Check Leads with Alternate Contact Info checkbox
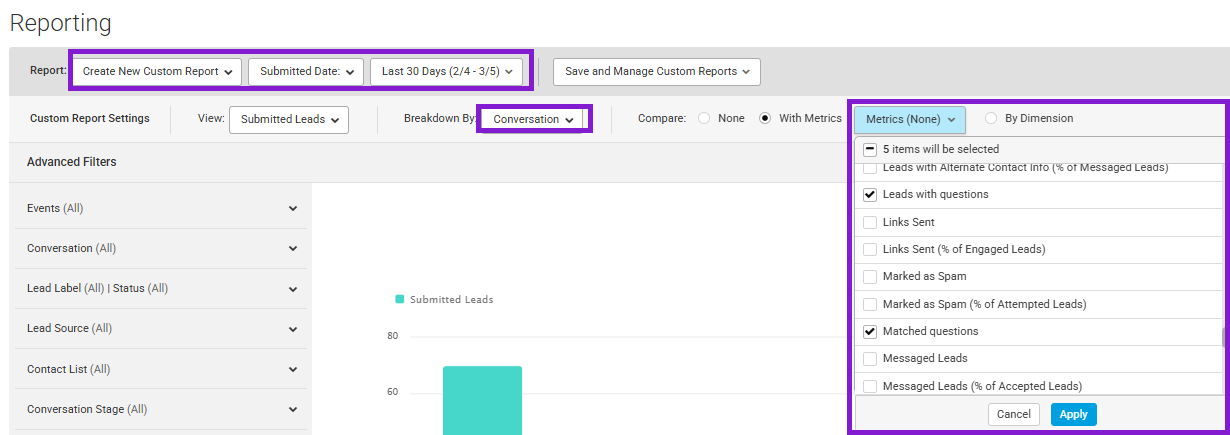Screen dimensions: 1230x435 pyautogui.click(x=870, y=168)
